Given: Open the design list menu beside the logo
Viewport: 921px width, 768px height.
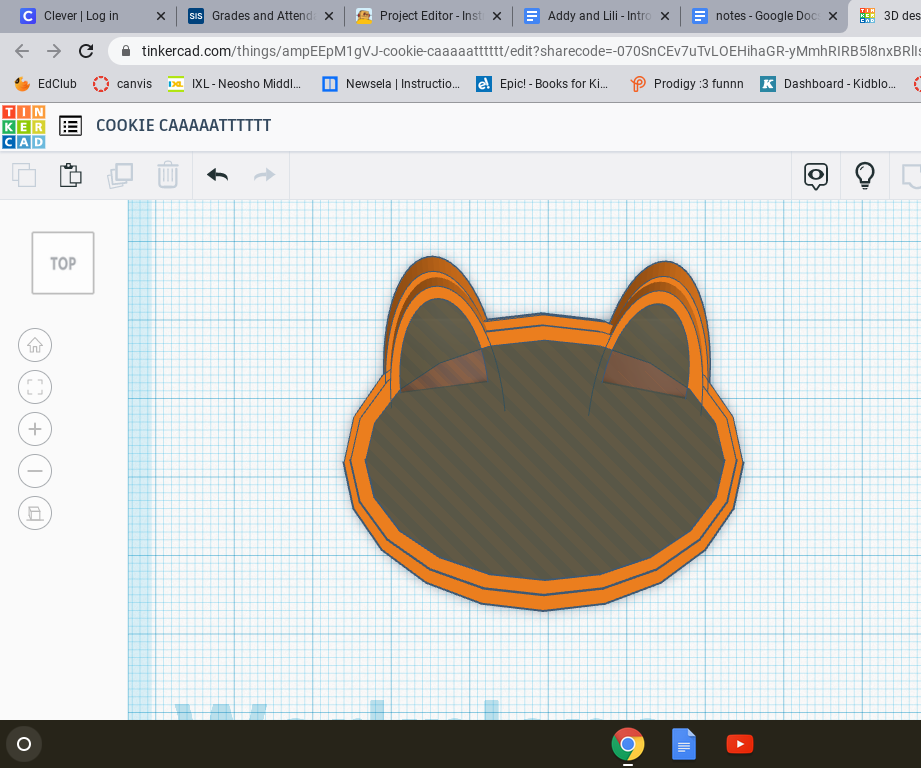Looking at the screenshot, I should [x=69, y=125].
